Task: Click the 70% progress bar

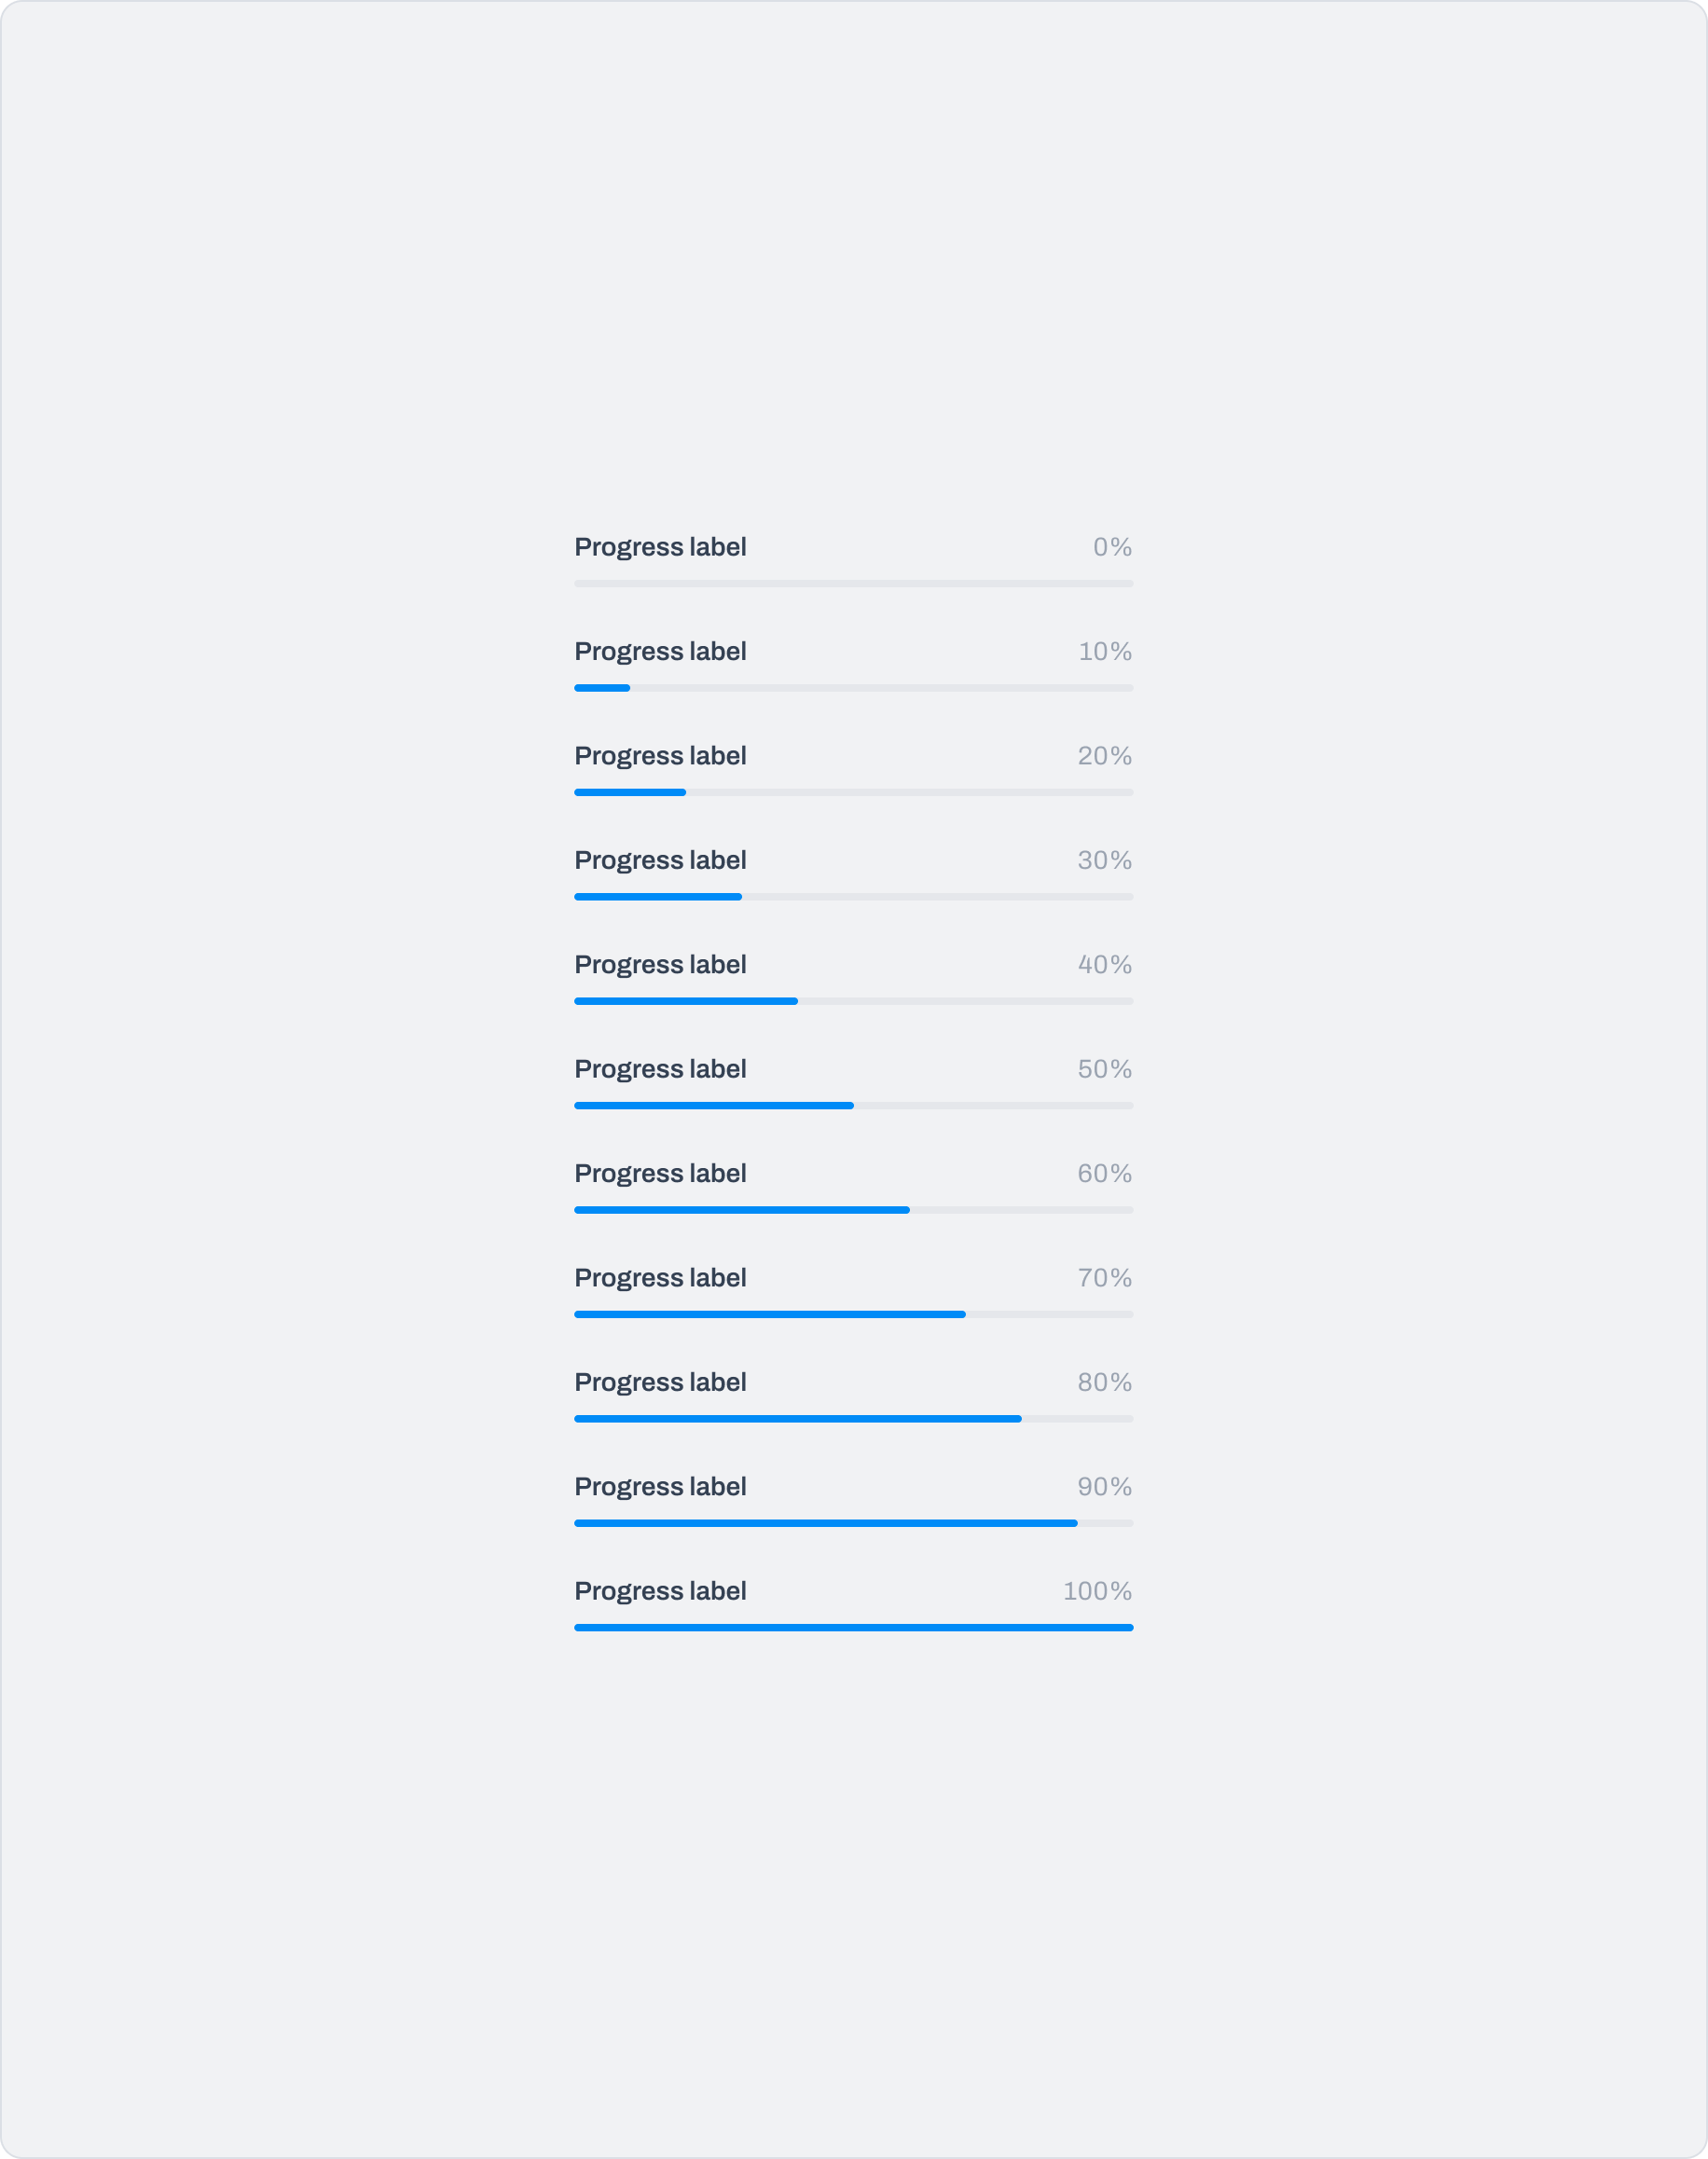Action: pos(853,1315)
